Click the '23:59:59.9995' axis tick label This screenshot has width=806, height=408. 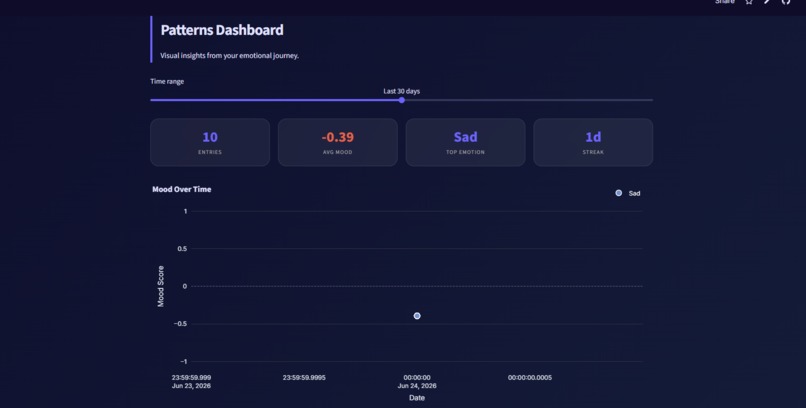pyautogui.click(x=304, y=378)
